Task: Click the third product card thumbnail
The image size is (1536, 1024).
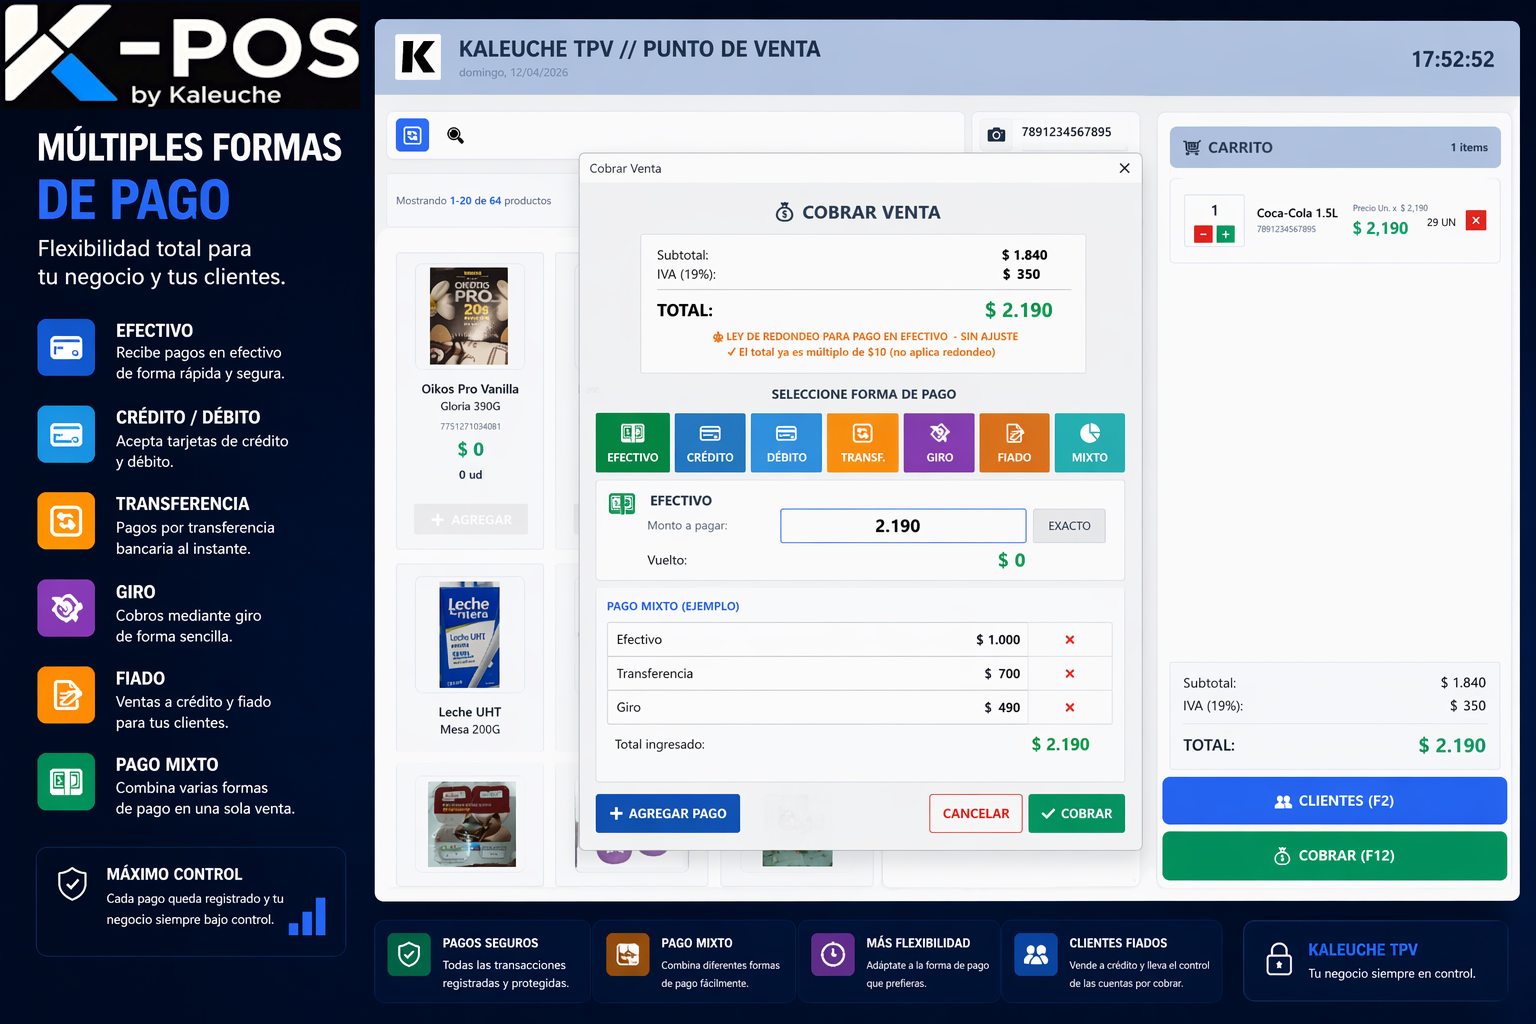Action: tap(472, 824)
